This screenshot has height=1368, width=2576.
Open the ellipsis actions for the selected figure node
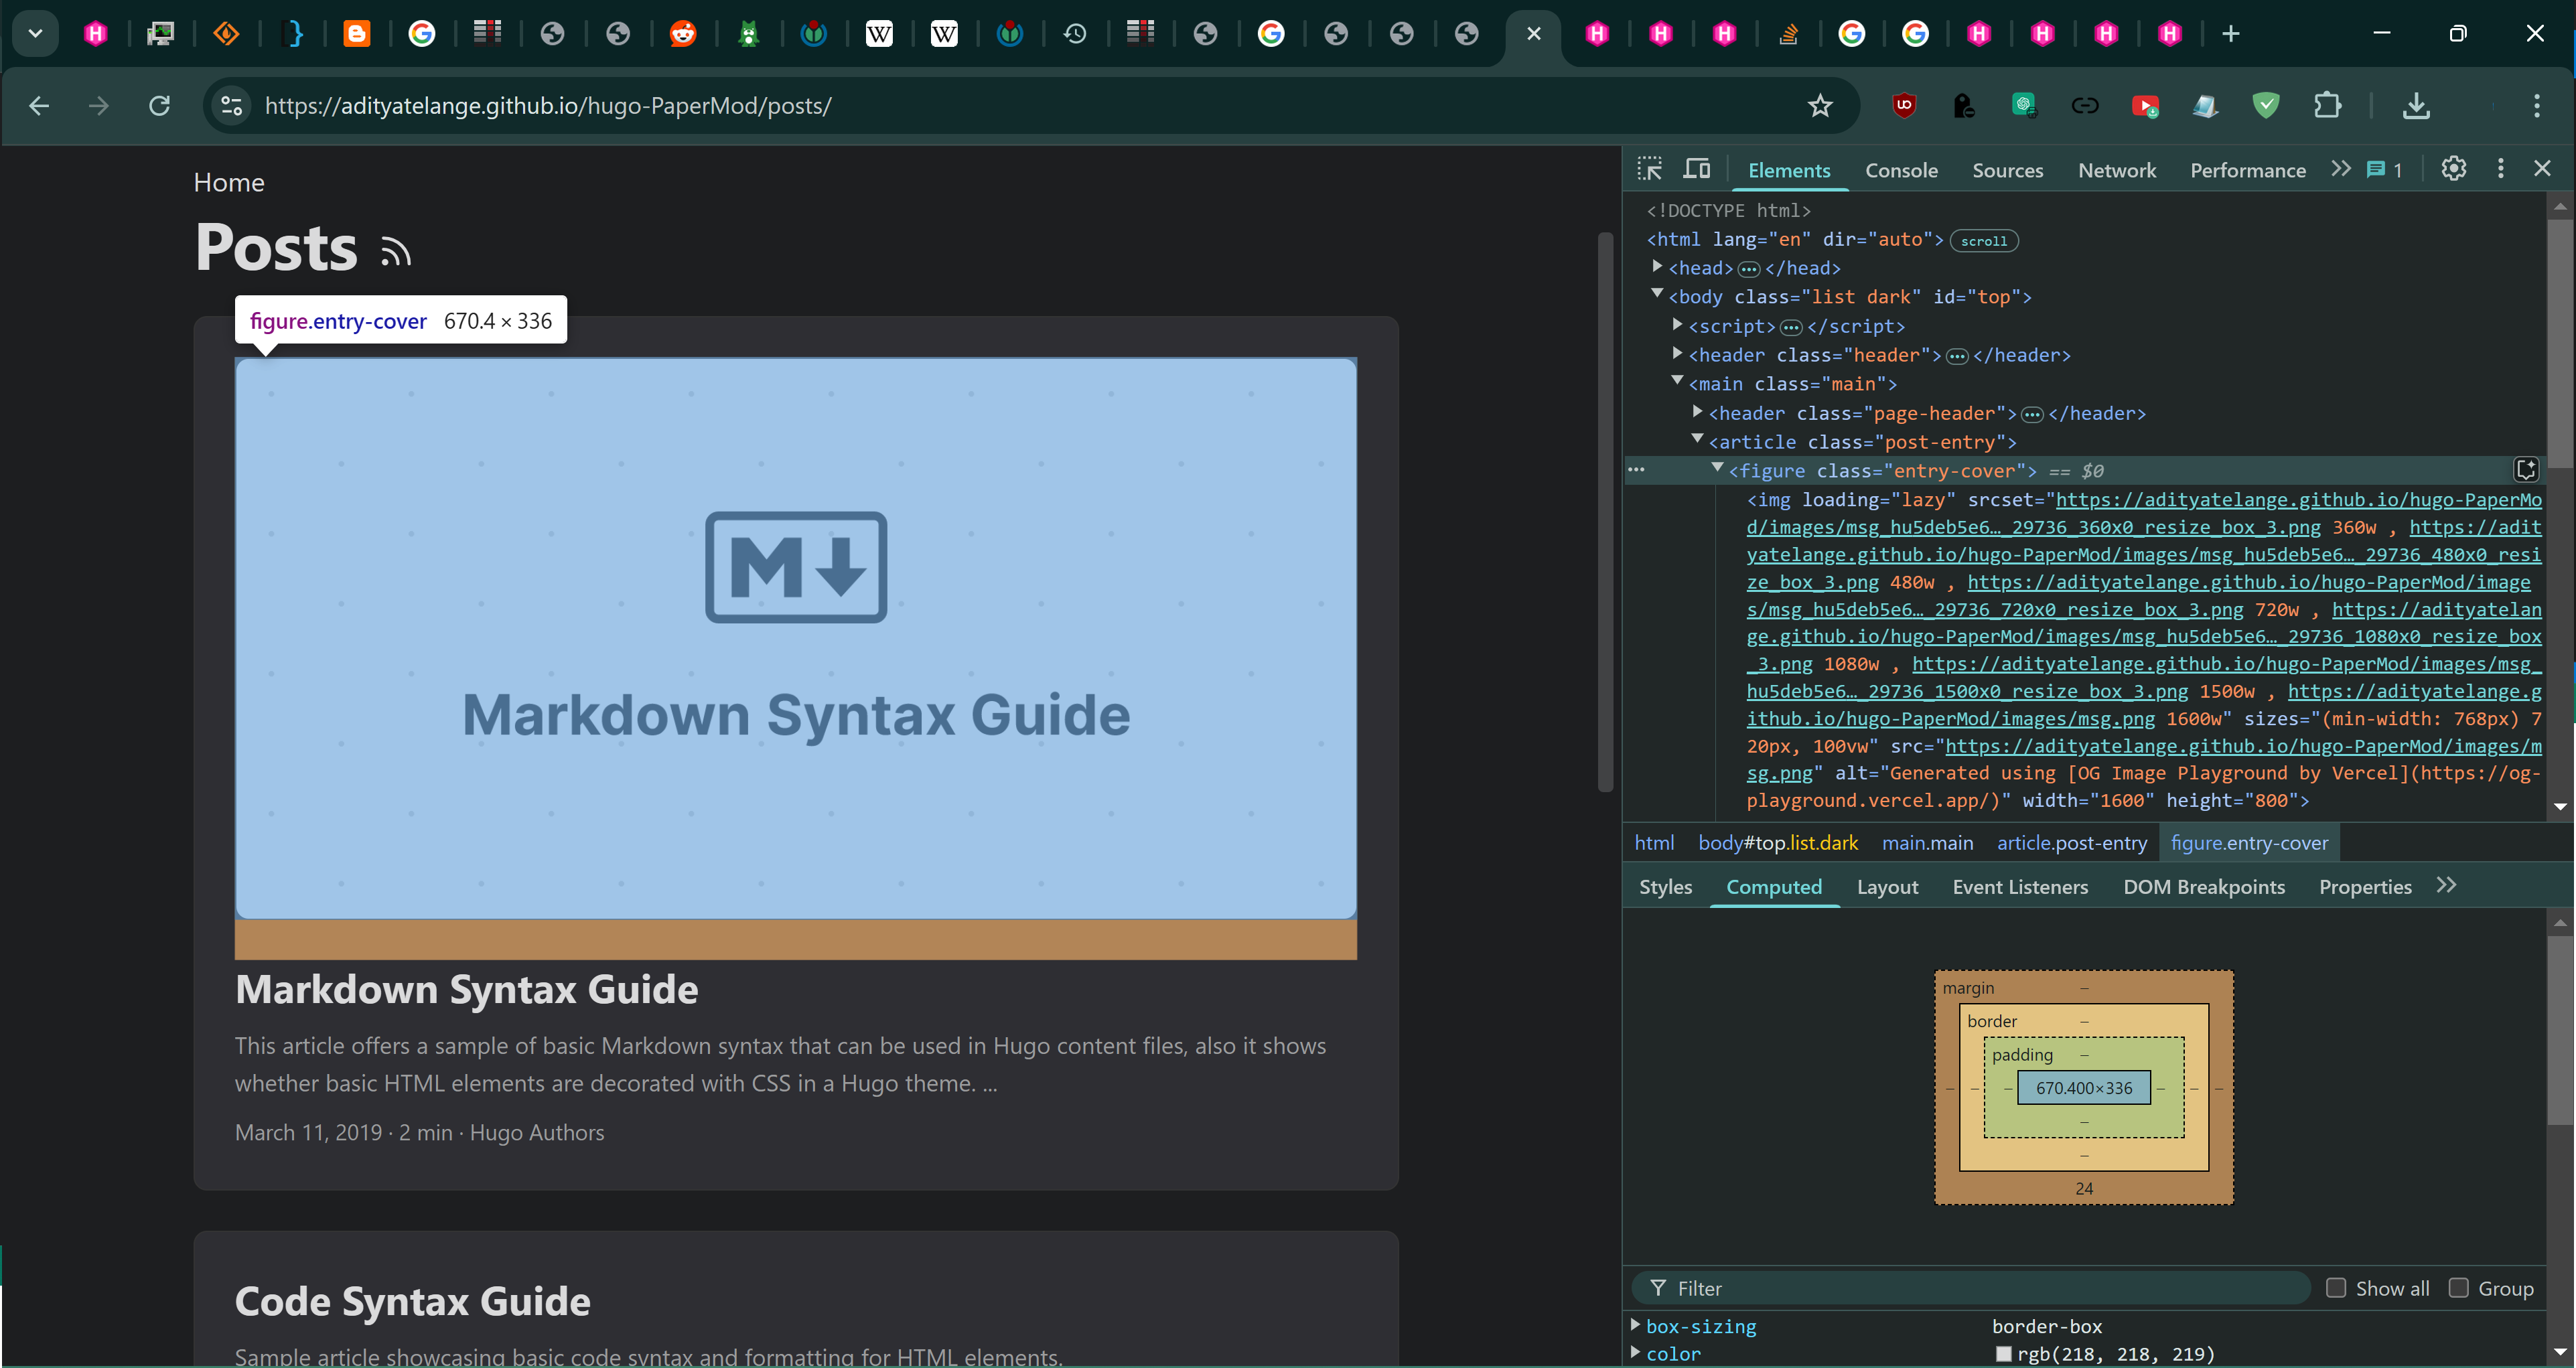1636,469
